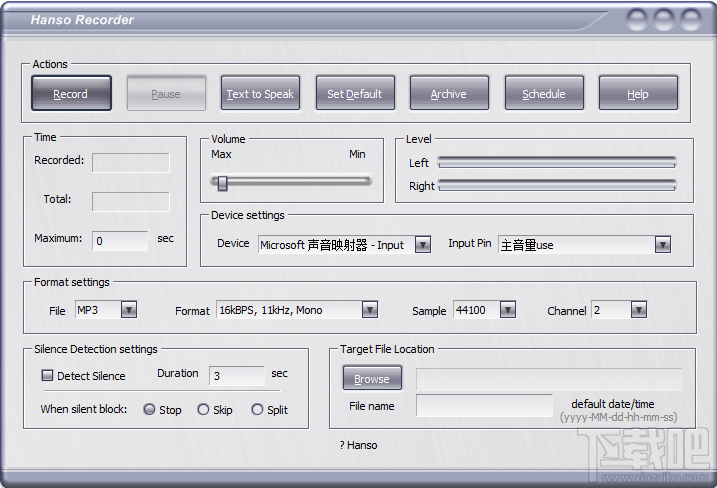Open the File type MP3 dropdown
This screenshot has width=717, height=488.
point(129,310)
